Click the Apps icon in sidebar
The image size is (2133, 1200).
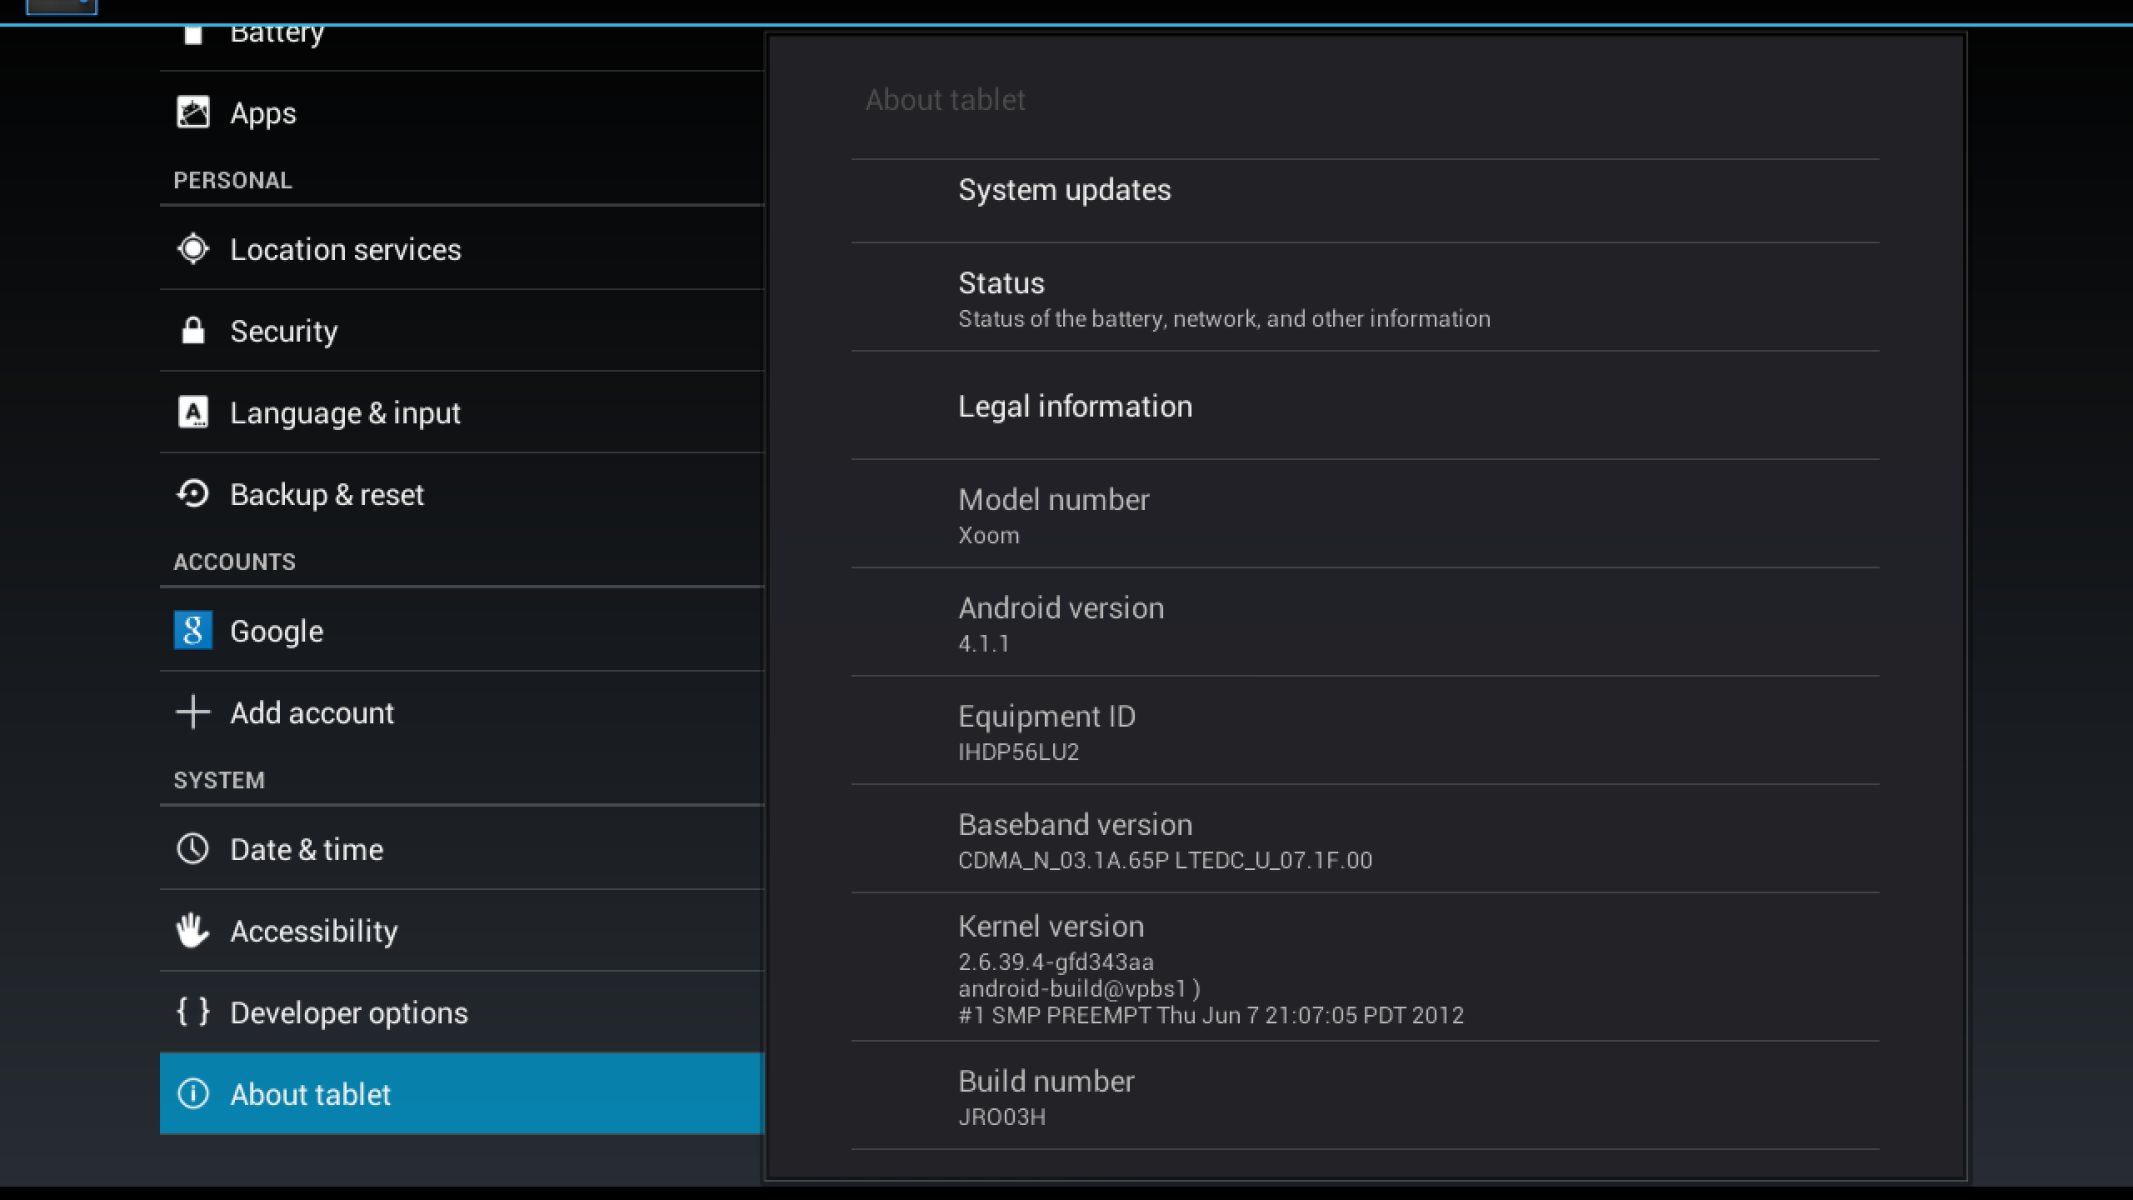click(193, 112)
